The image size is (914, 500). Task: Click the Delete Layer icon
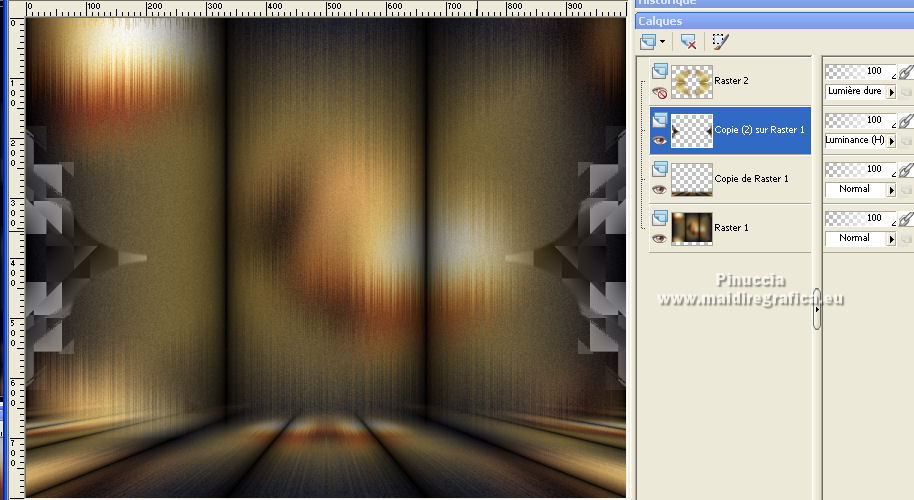[688, 41]
